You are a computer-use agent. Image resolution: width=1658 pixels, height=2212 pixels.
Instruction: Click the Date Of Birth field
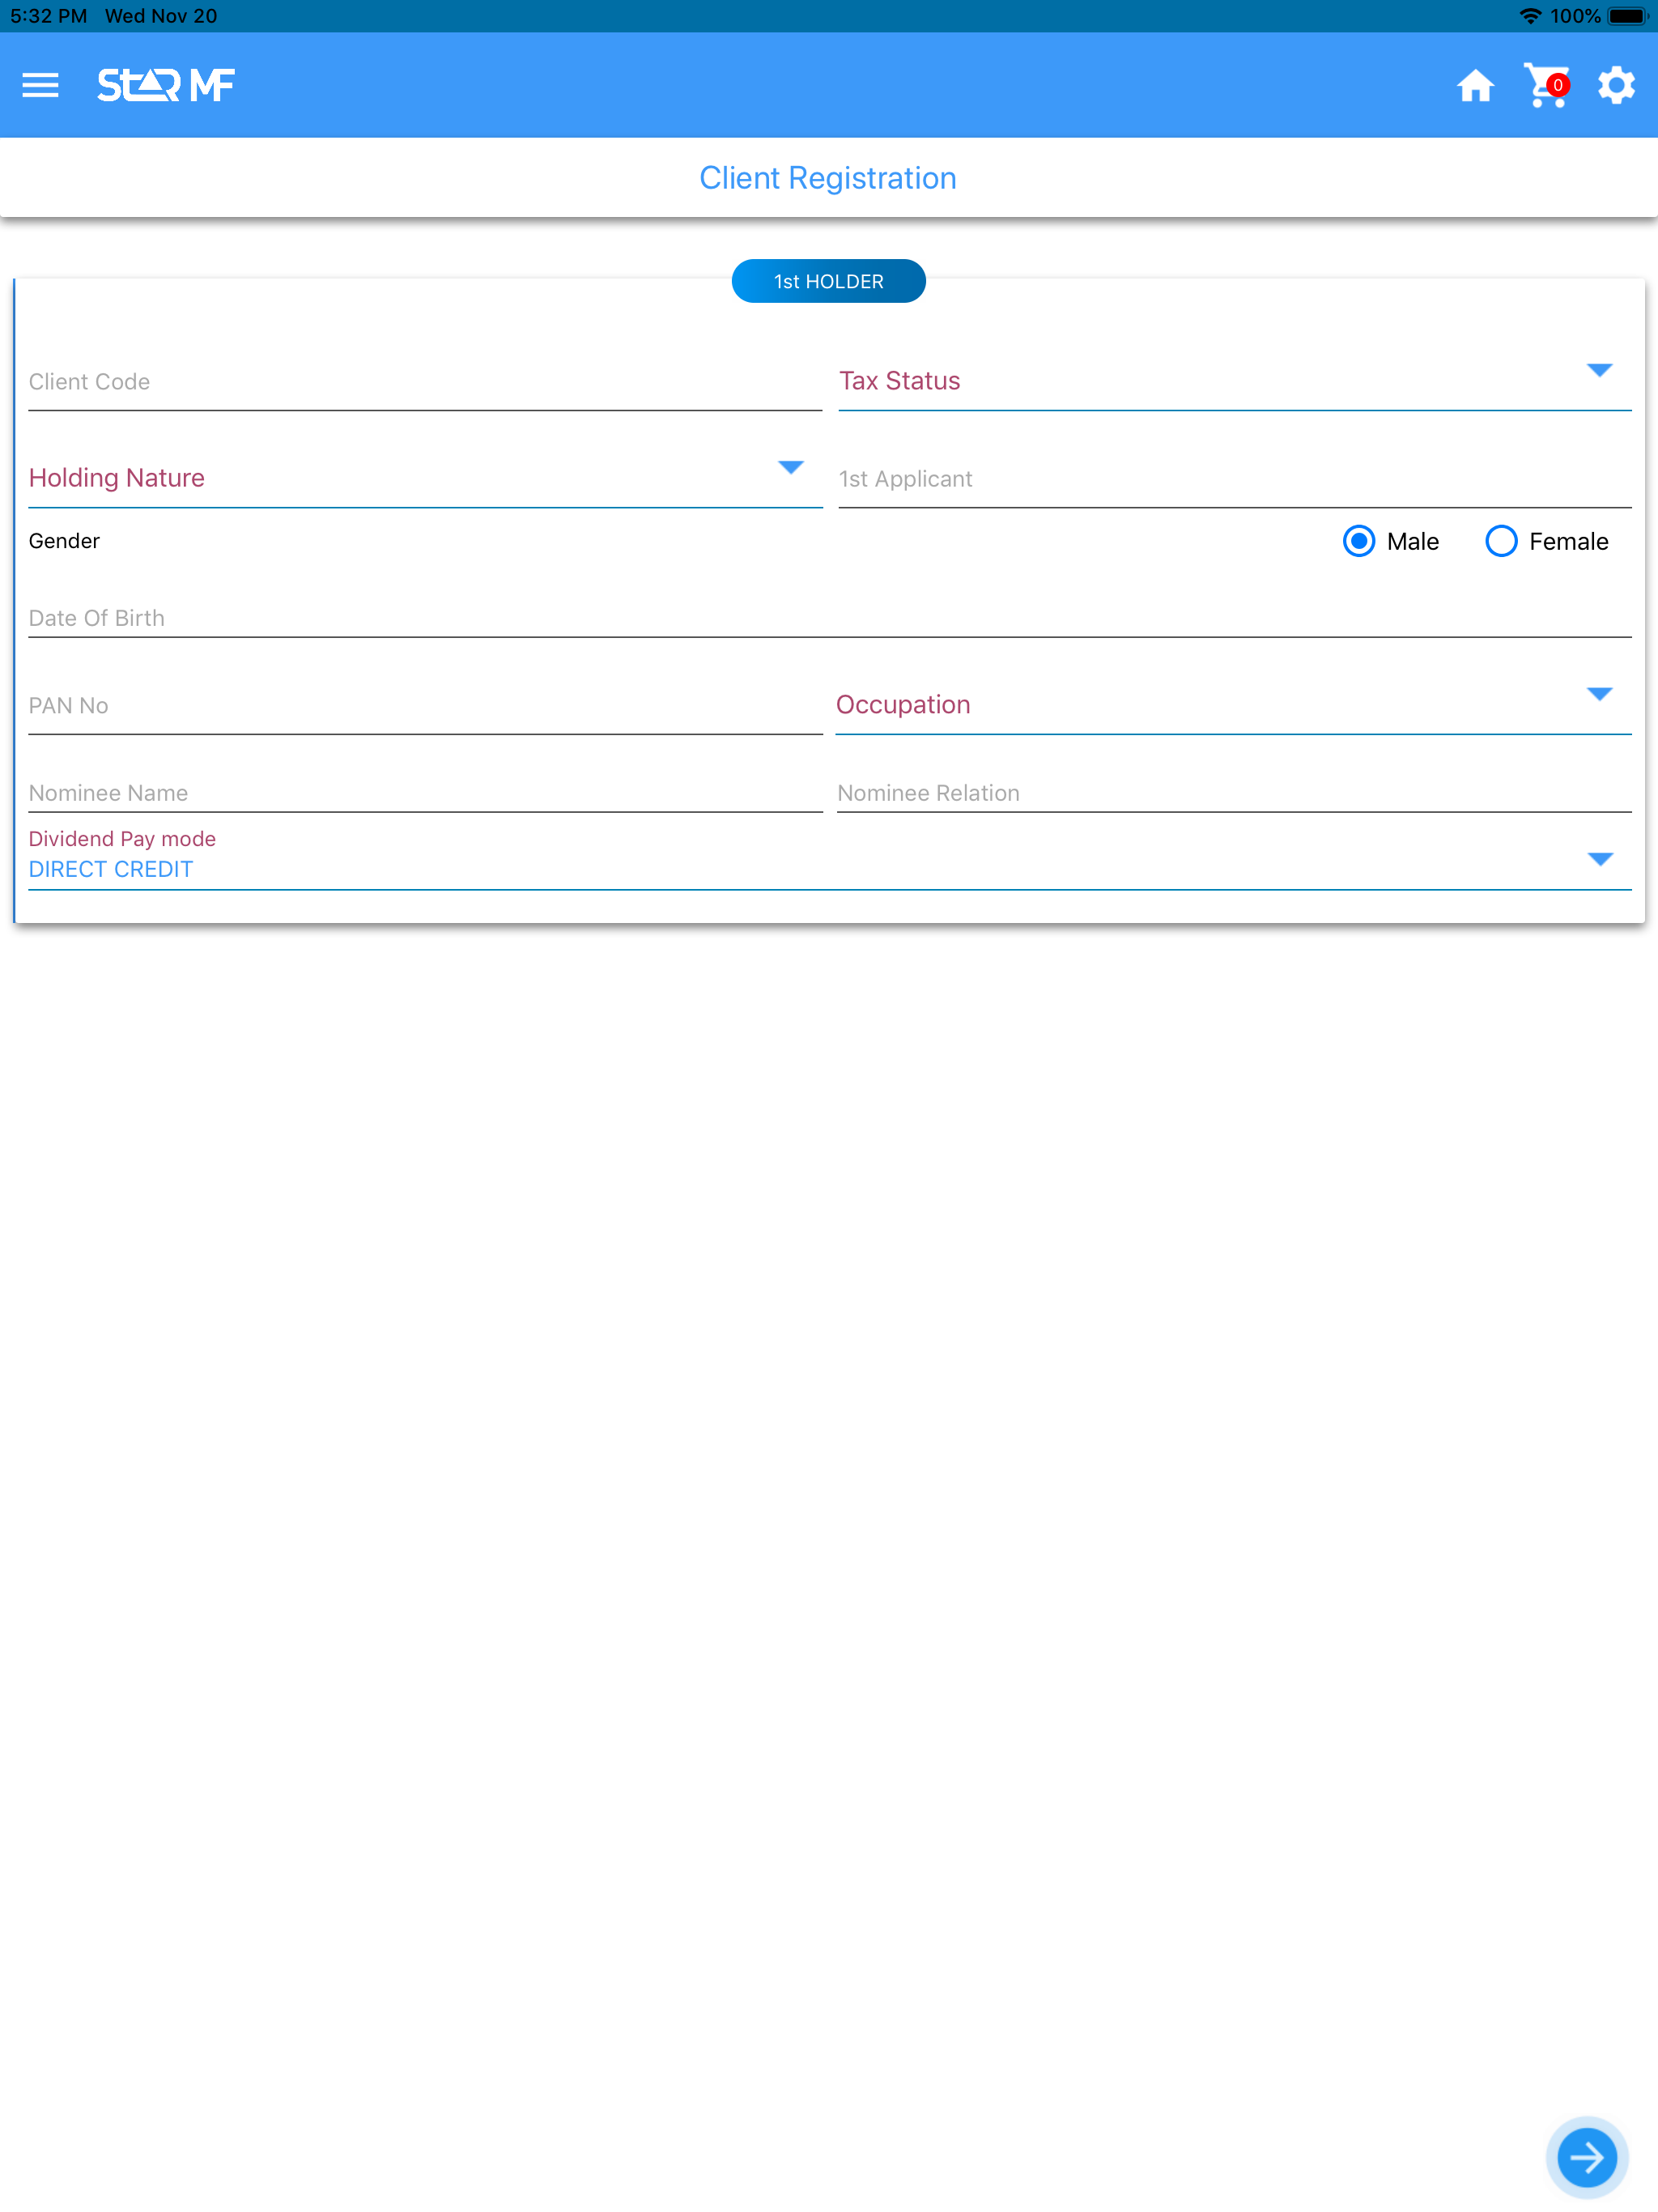[x=400, y=618]
